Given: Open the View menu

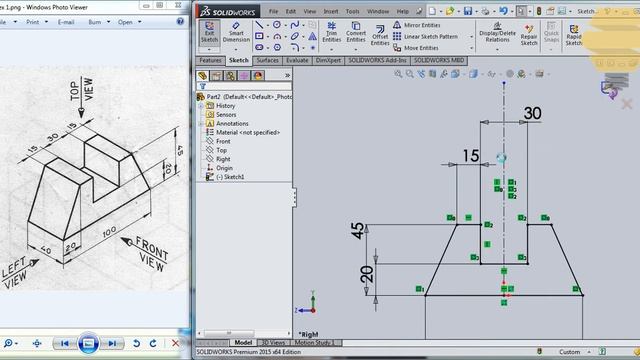Looking at the screenshot, I should [x=310, y=11].
